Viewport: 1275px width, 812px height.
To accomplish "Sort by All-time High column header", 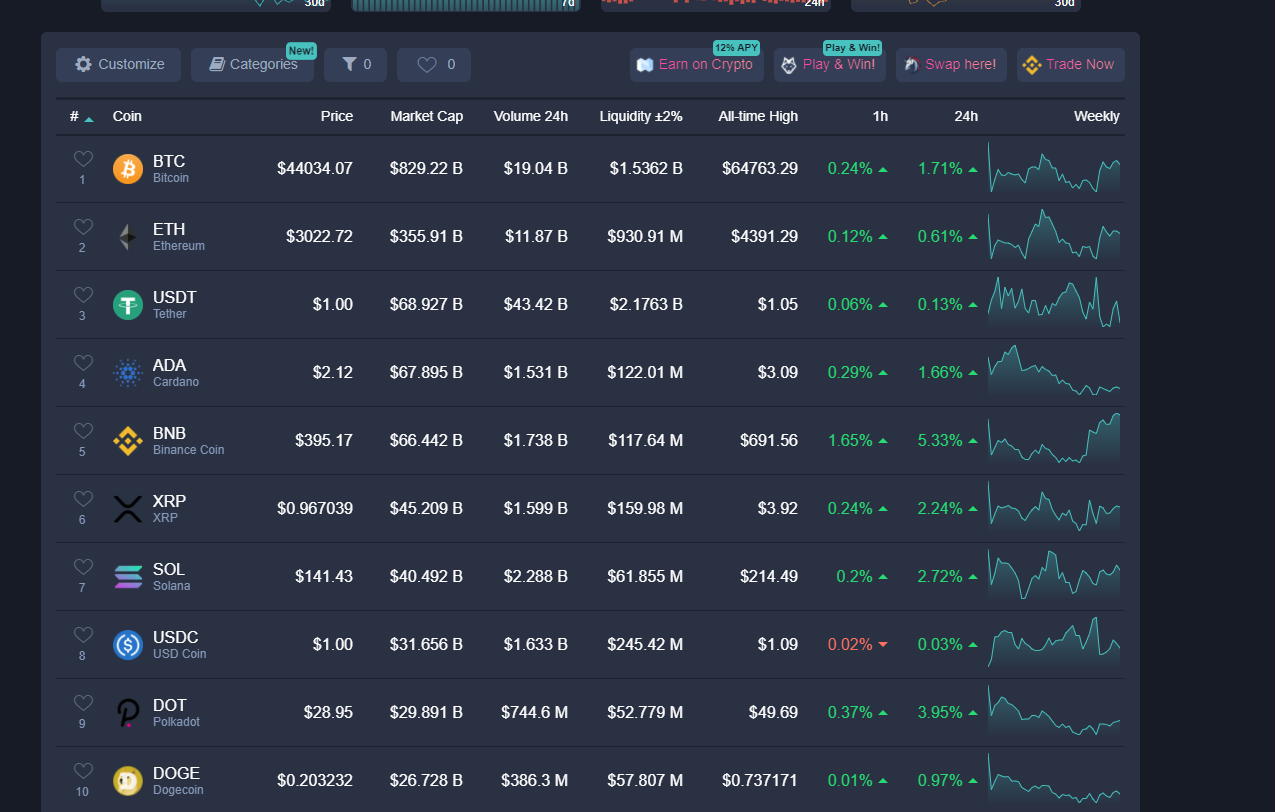I will coord(758,116).
